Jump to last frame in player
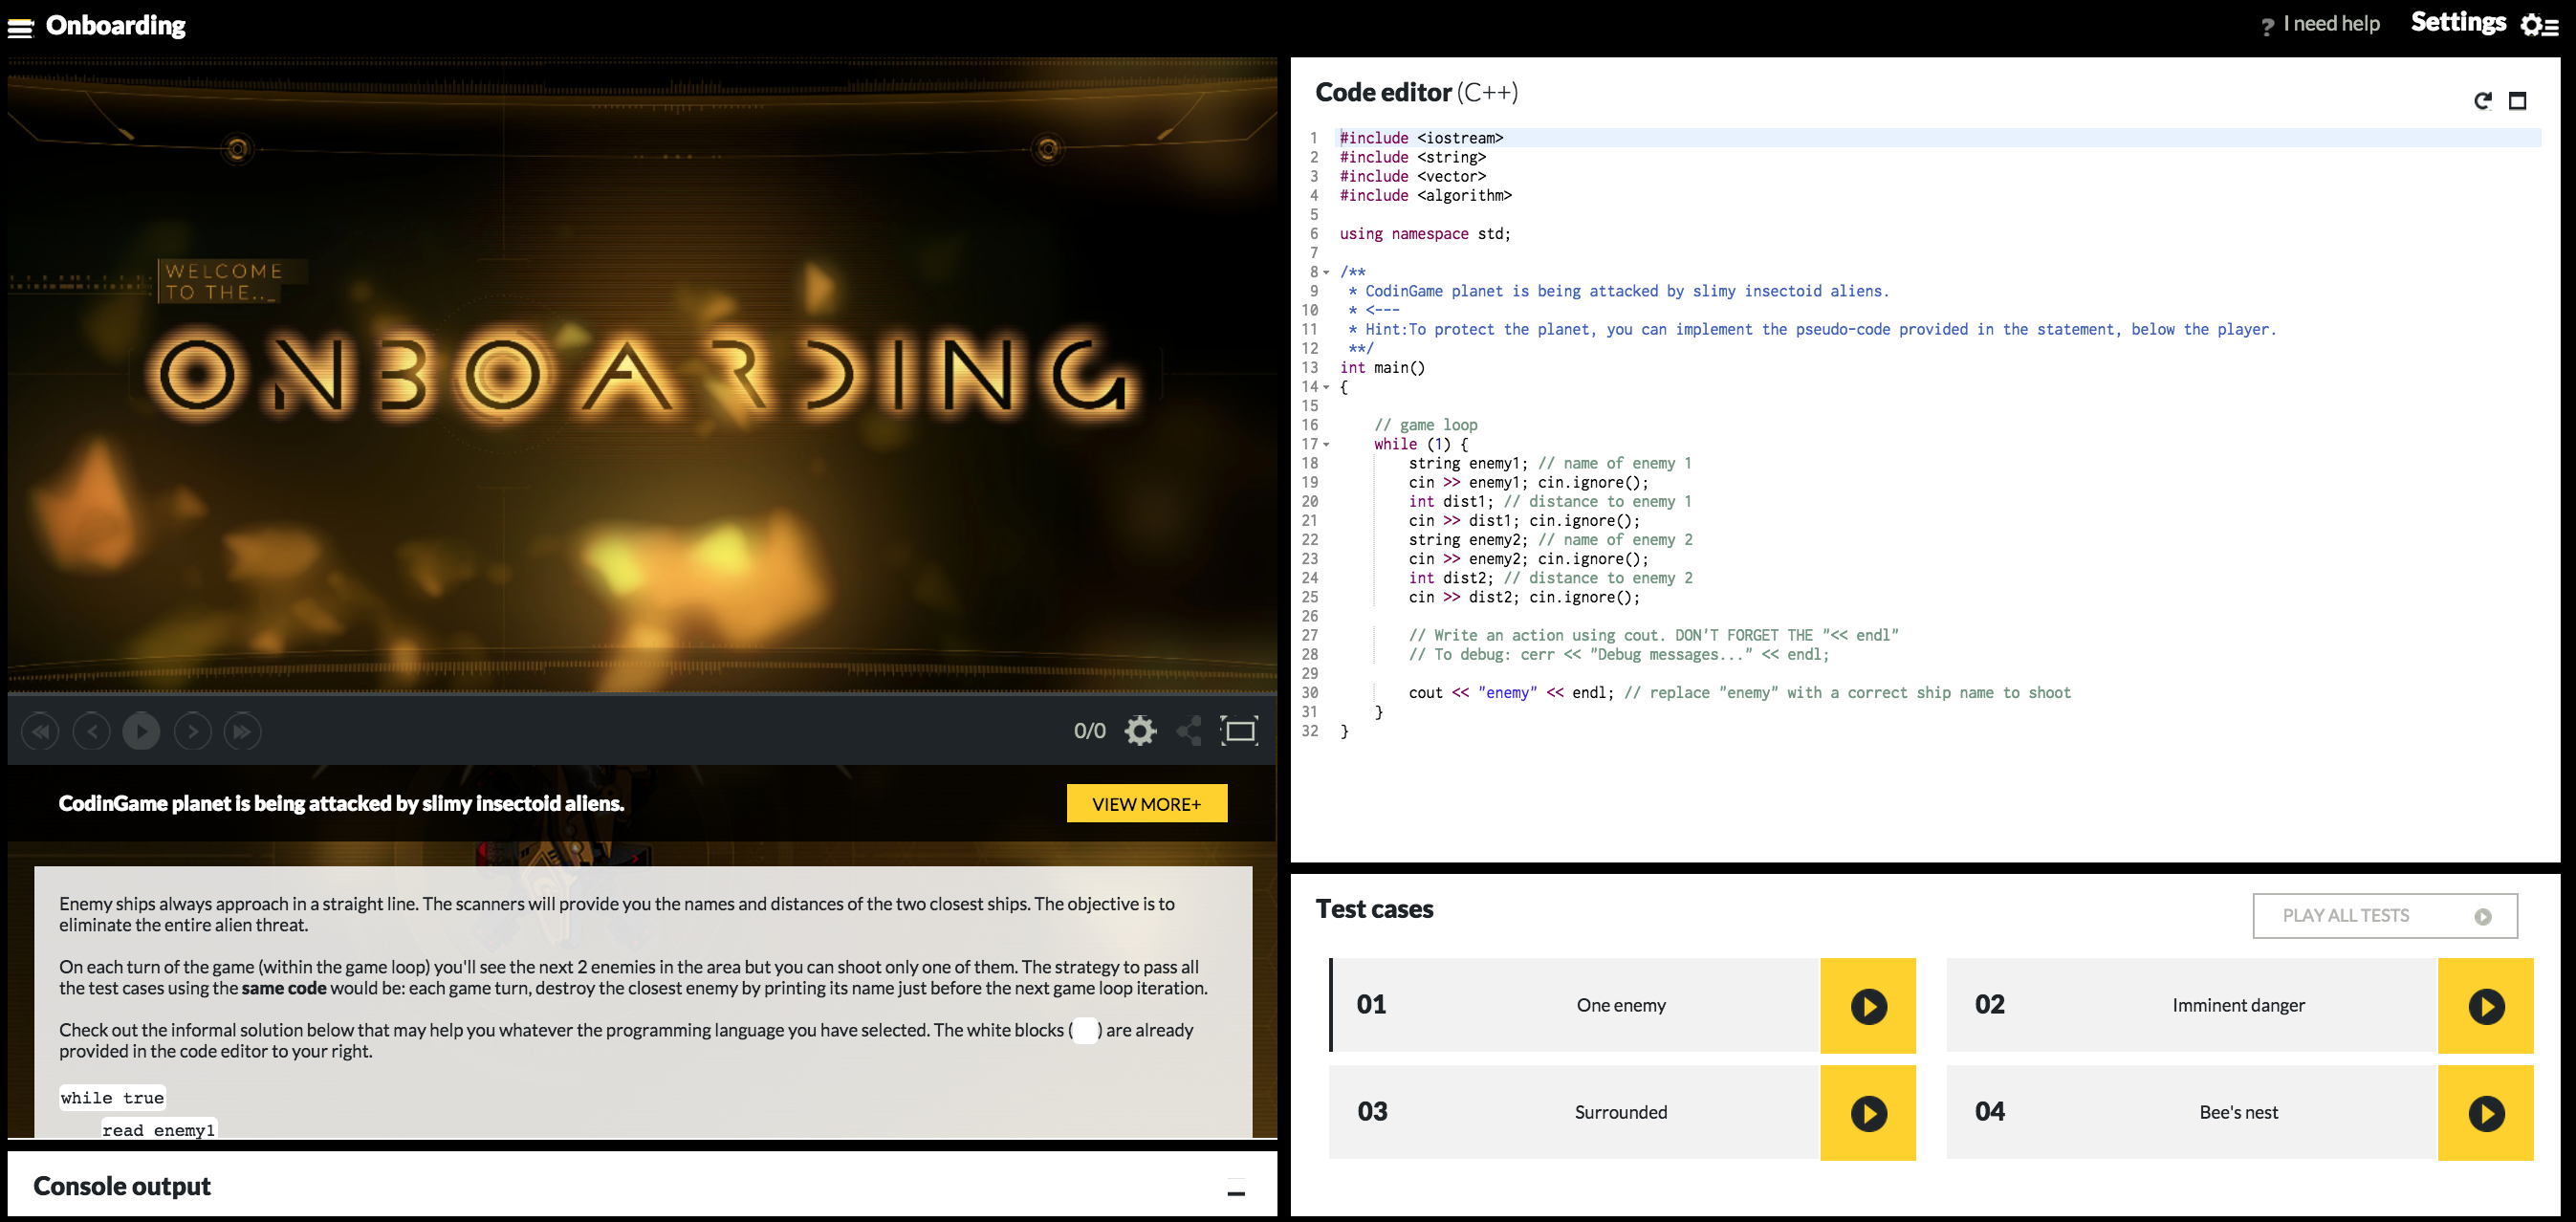Viewport: 2576px width, 1222px height. point(242,732)
